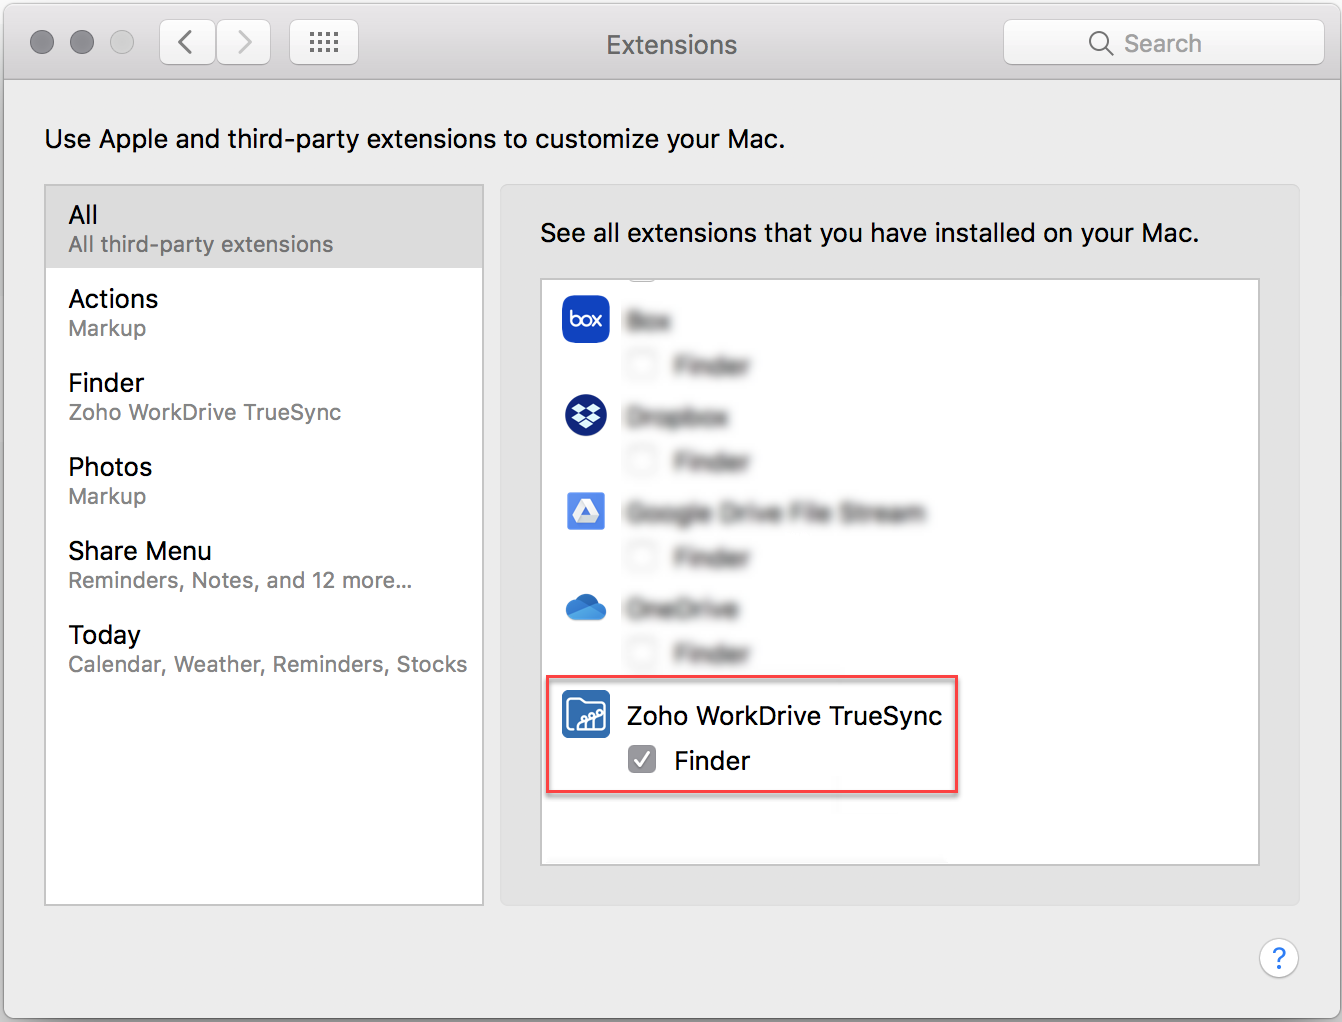Open the help question mark button
Image resolution: width=1342 pixels, height=1022 pixels.
(1279, 958)
